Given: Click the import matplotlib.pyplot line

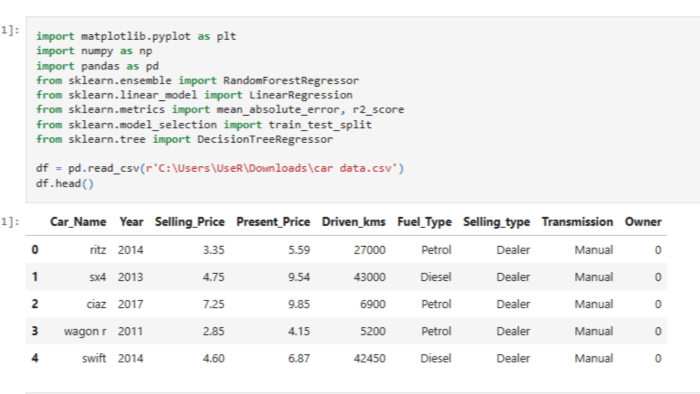Looking at the screenshot, I should [x=136, y=36].
